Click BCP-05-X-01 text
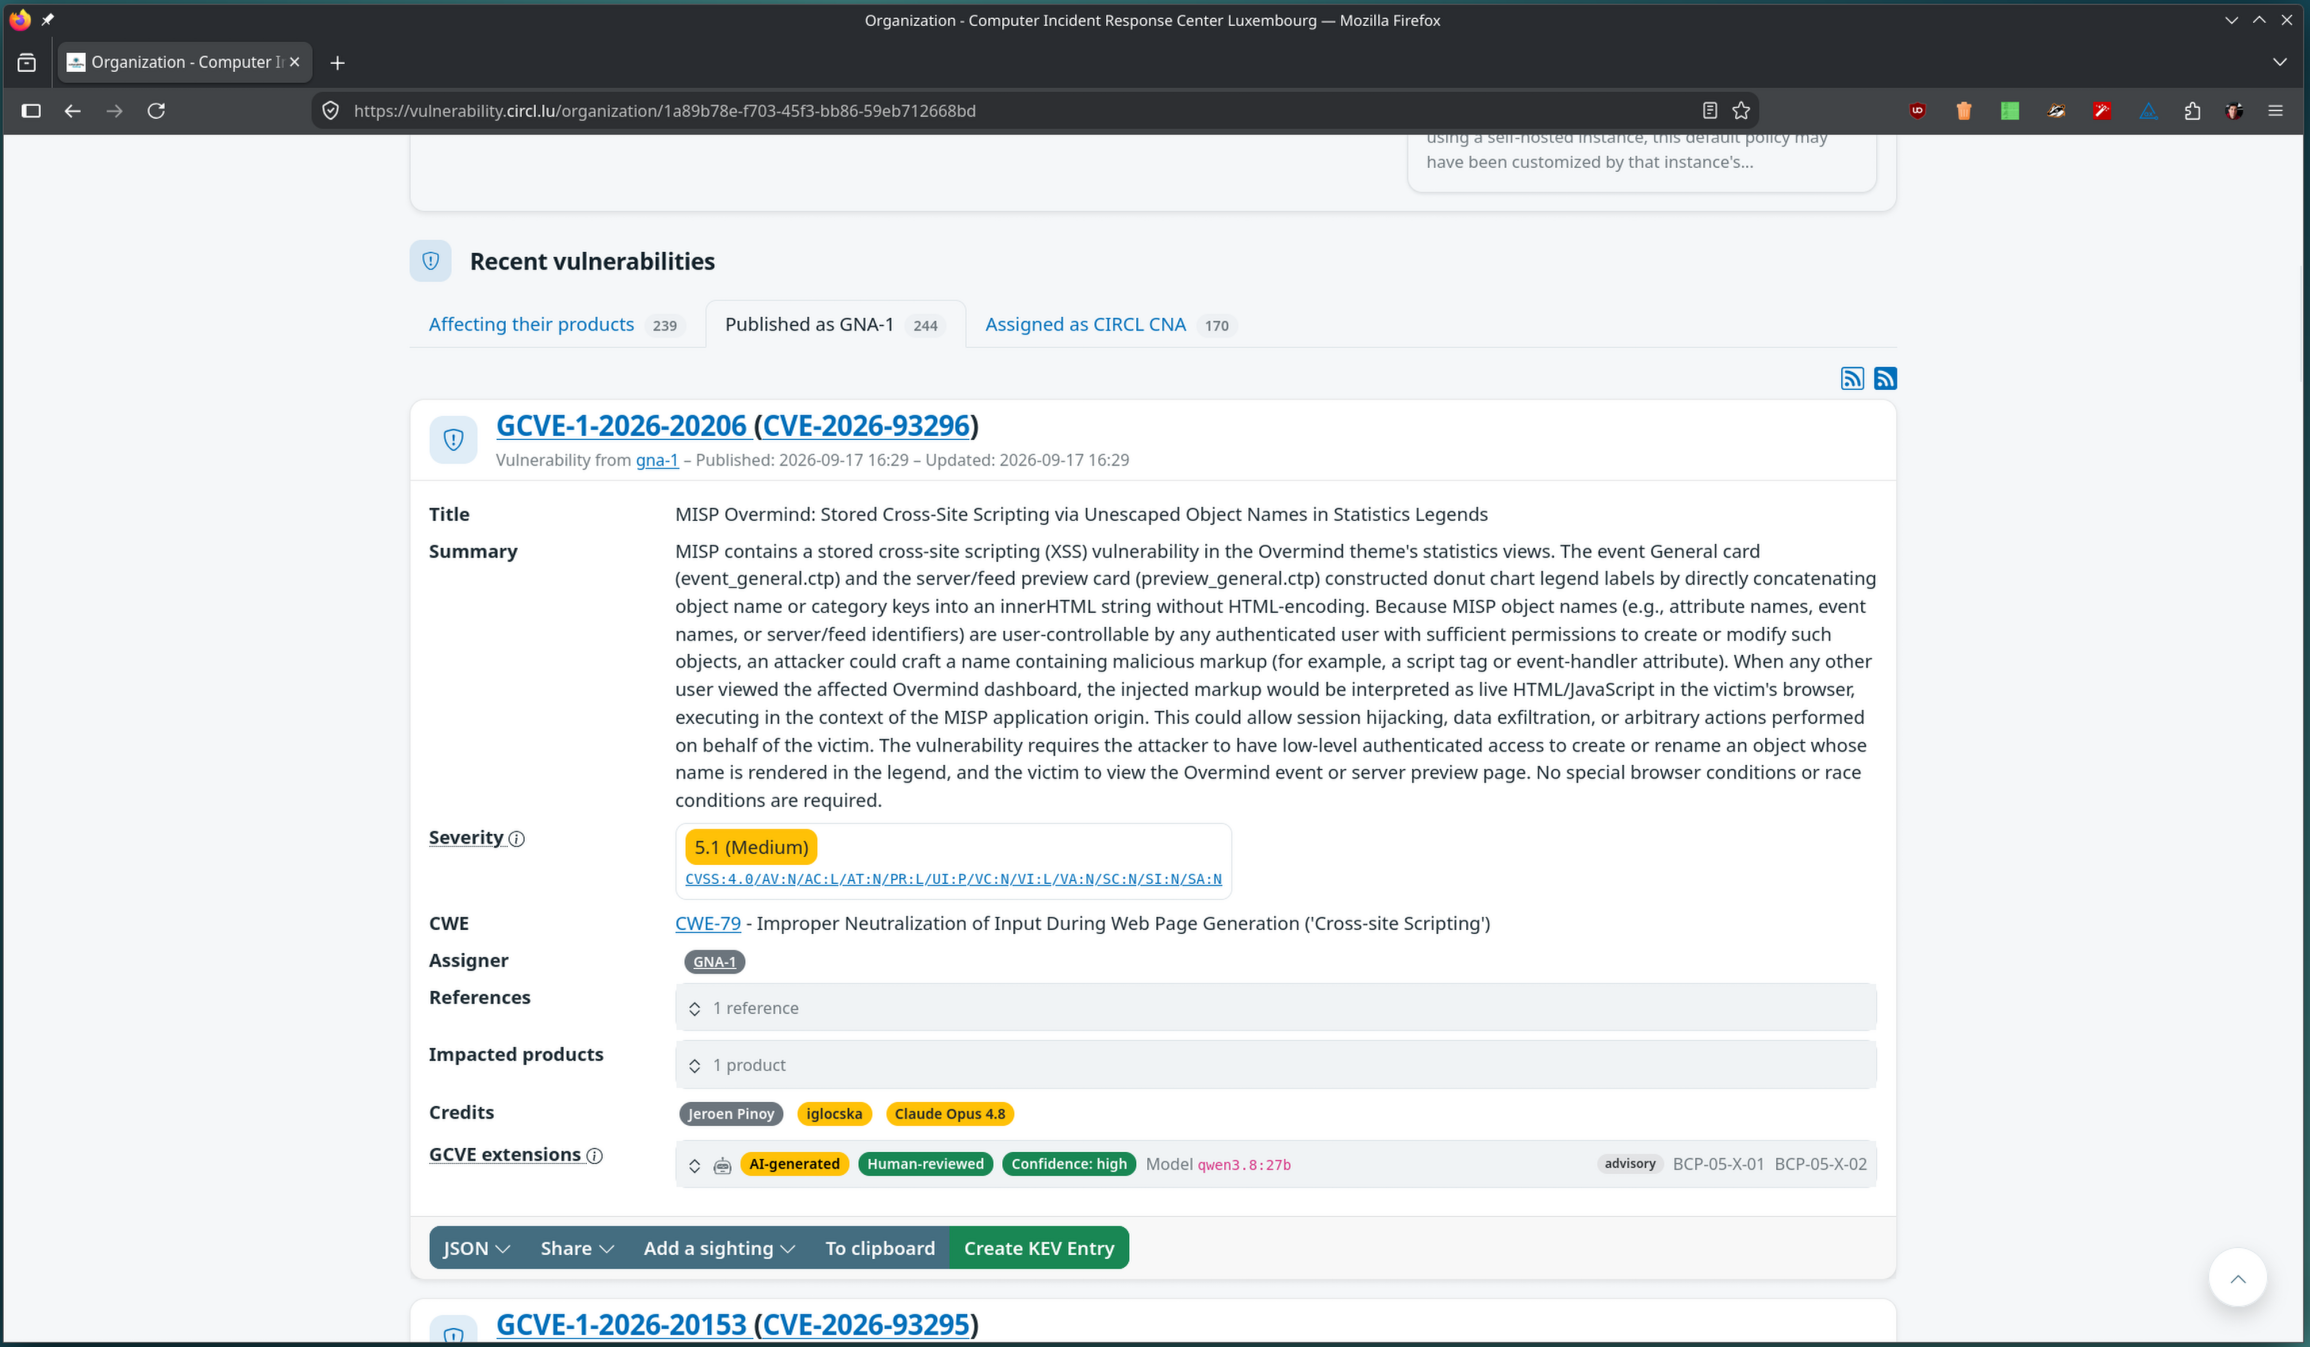The width and height of the screenshot is (2310, 1347). 1718,1165
